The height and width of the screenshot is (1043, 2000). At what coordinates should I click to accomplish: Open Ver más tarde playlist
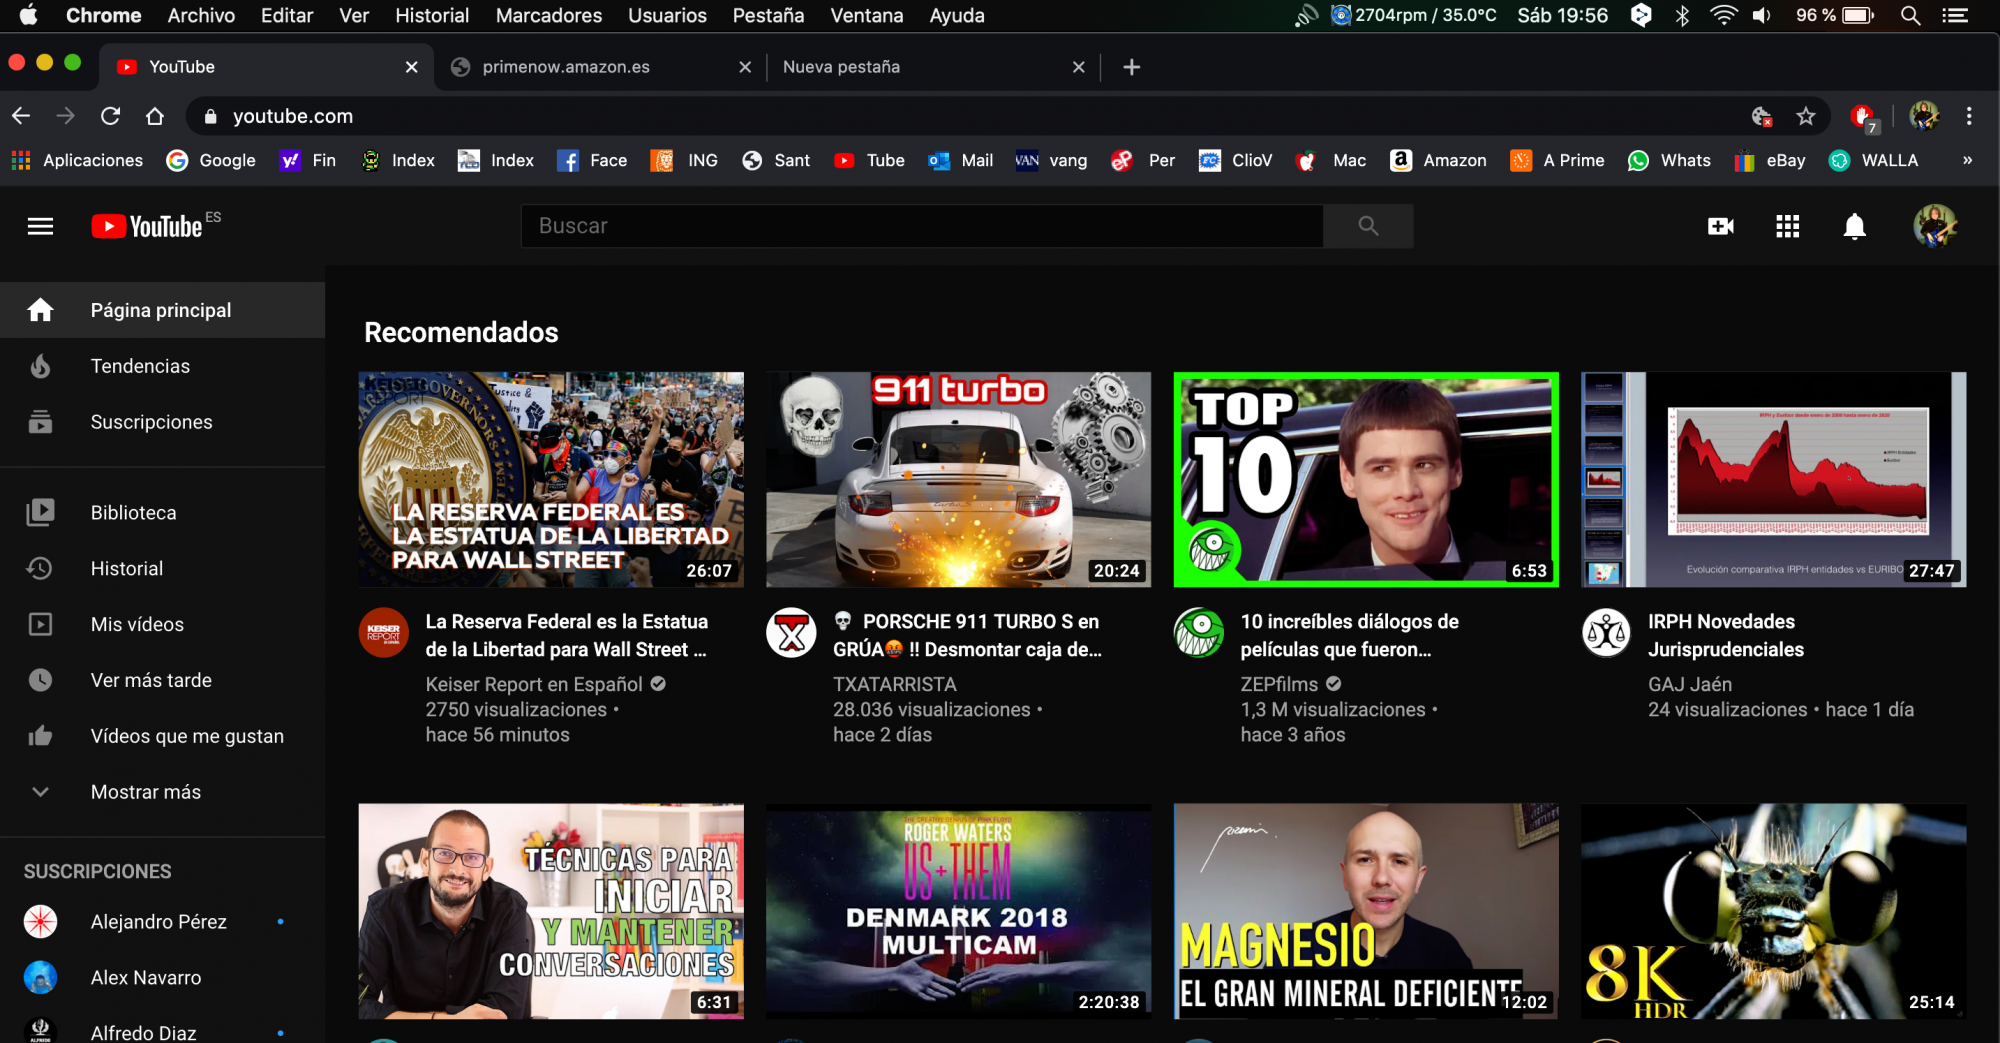162,680
